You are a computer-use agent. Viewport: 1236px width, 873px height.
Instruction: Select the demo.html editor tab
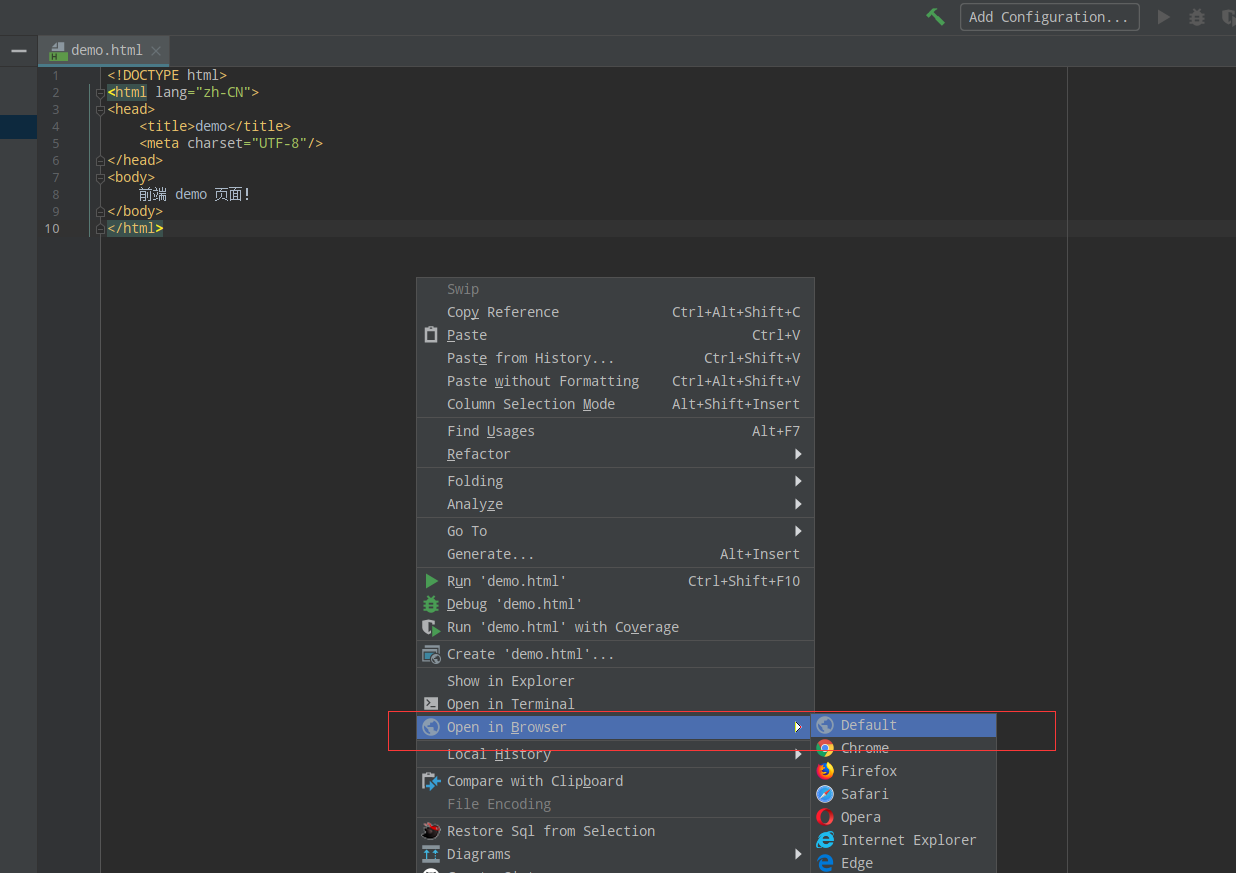click(x=104, y=50)
